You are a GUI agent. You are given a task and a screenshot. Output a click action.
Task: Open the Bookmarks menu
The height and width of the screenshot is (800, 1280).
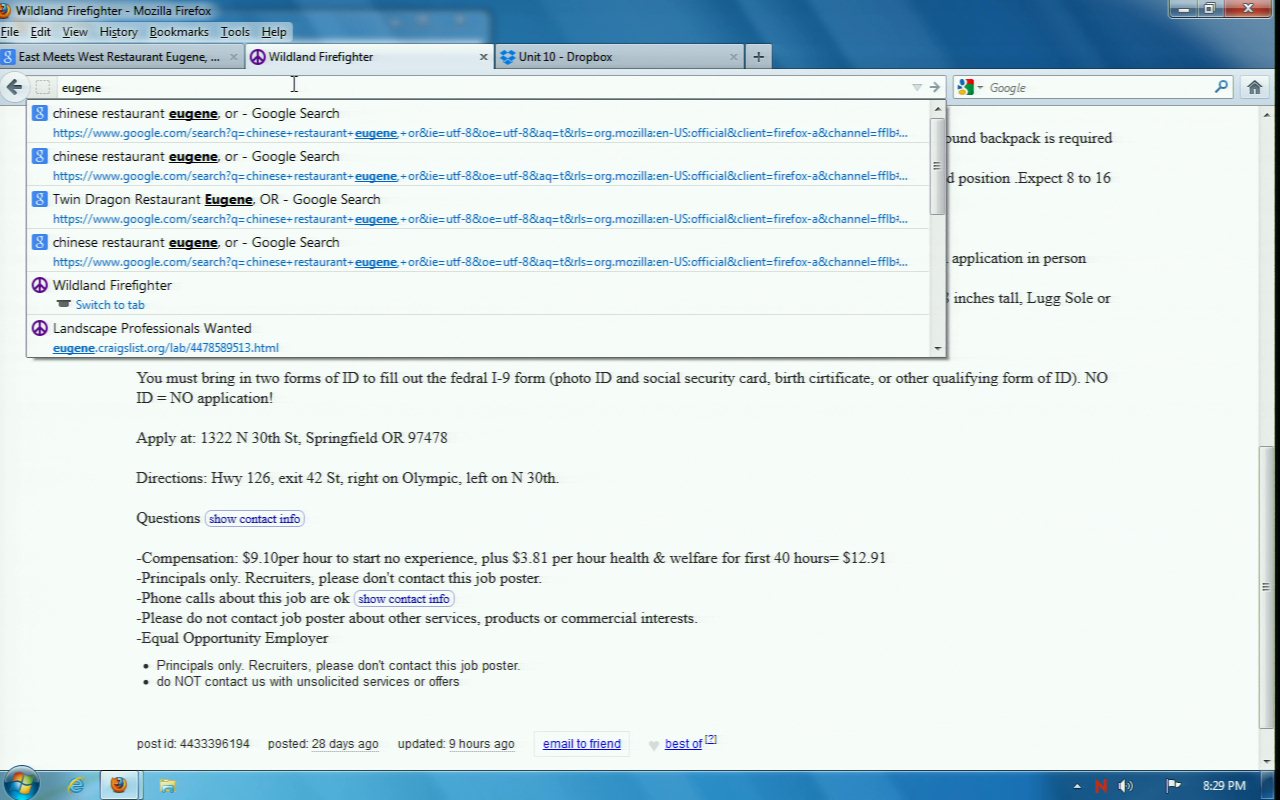(x=179, y=32)
